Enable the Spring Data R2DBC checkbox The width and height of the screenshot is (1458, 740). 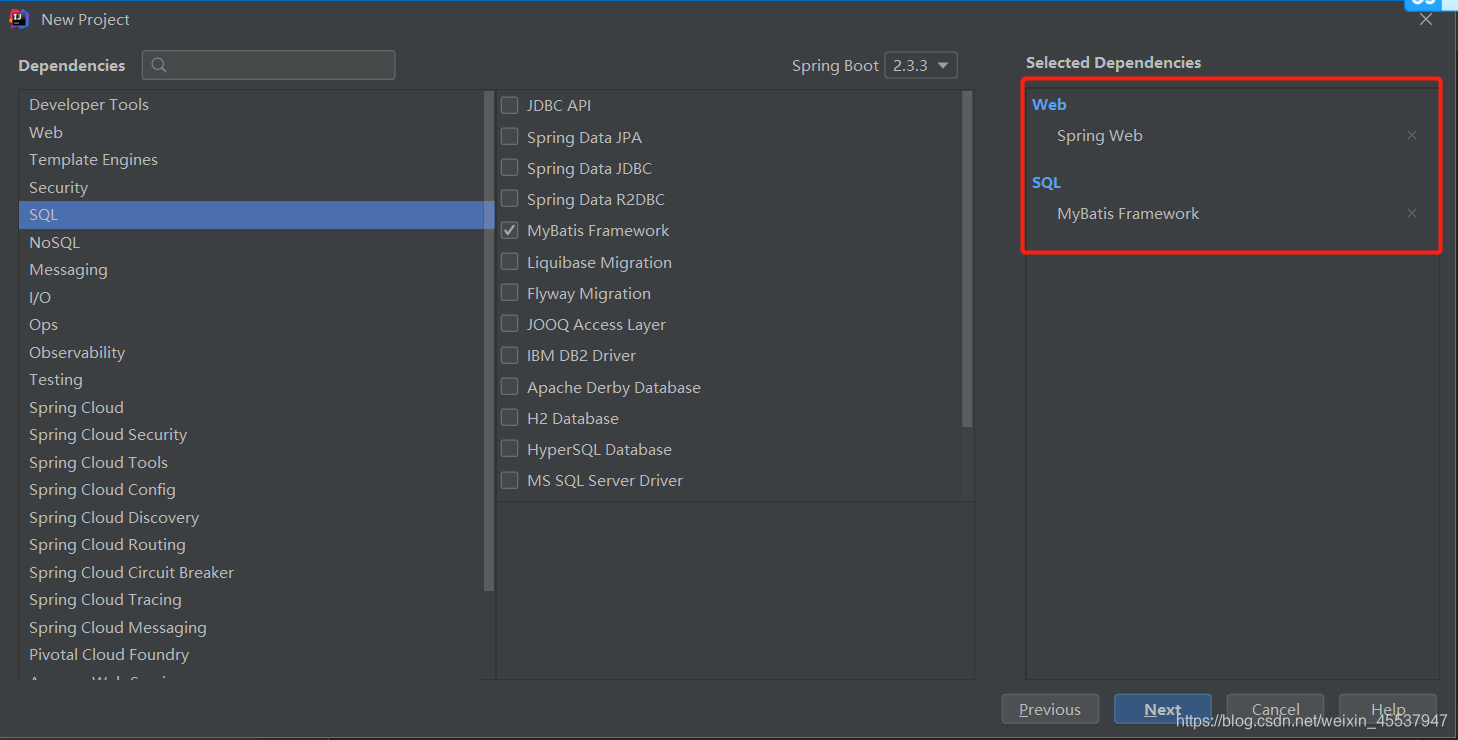point(510,199)
